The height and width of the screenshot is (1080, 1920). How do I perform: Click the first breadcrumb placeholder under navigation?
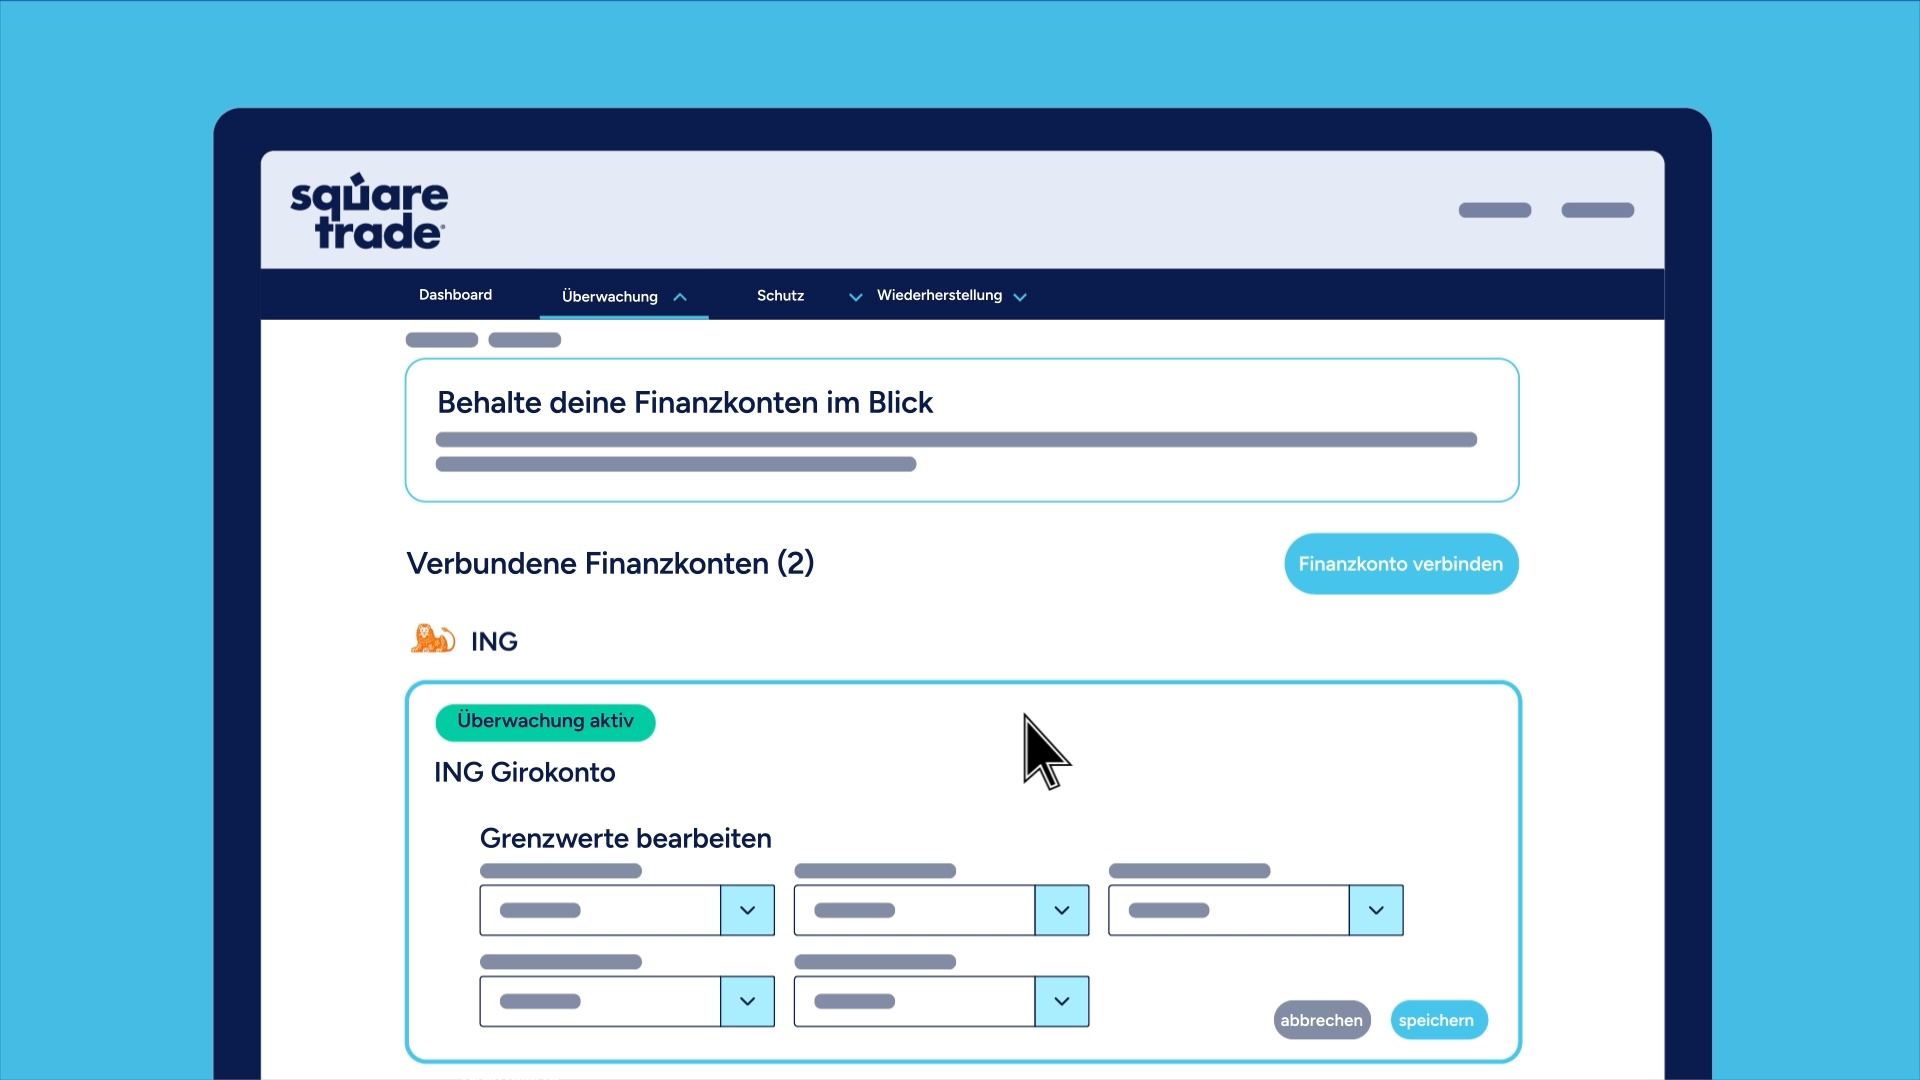(x=442, y=340)
